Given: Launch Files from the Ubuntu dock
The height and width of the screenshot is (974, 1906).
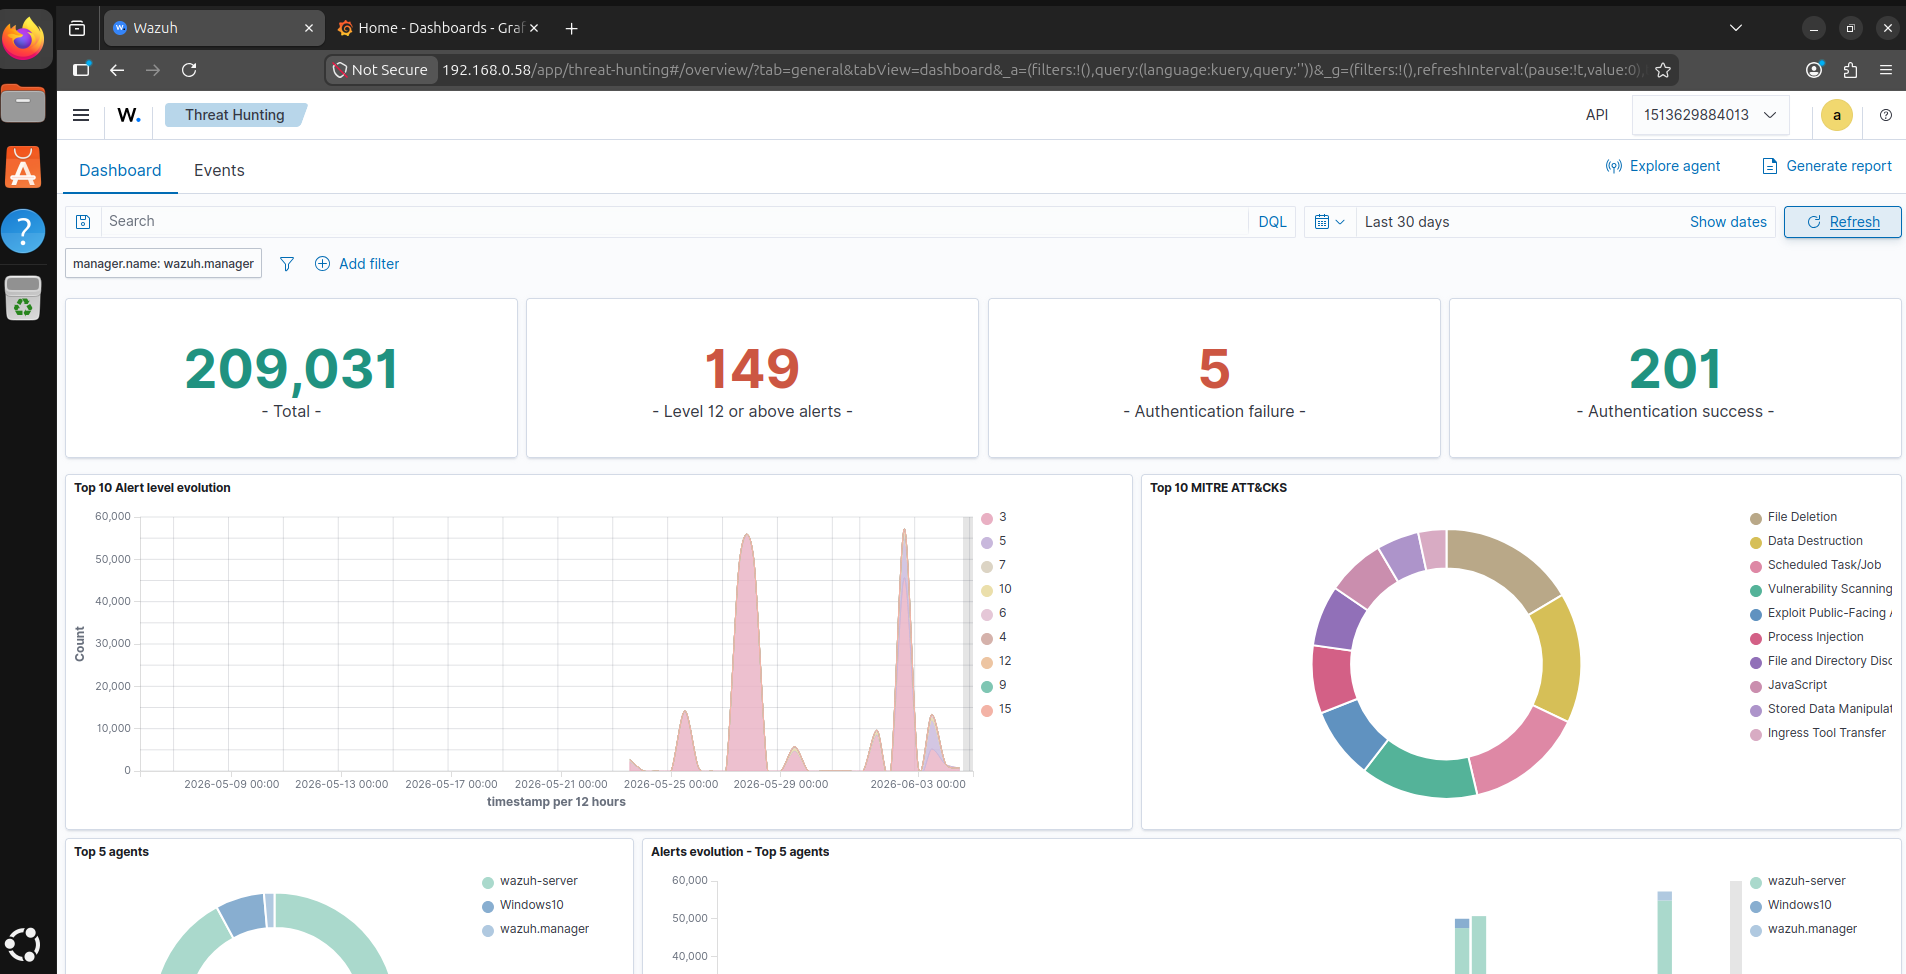Looking at the screenshot, I should [x=23, y=102].
